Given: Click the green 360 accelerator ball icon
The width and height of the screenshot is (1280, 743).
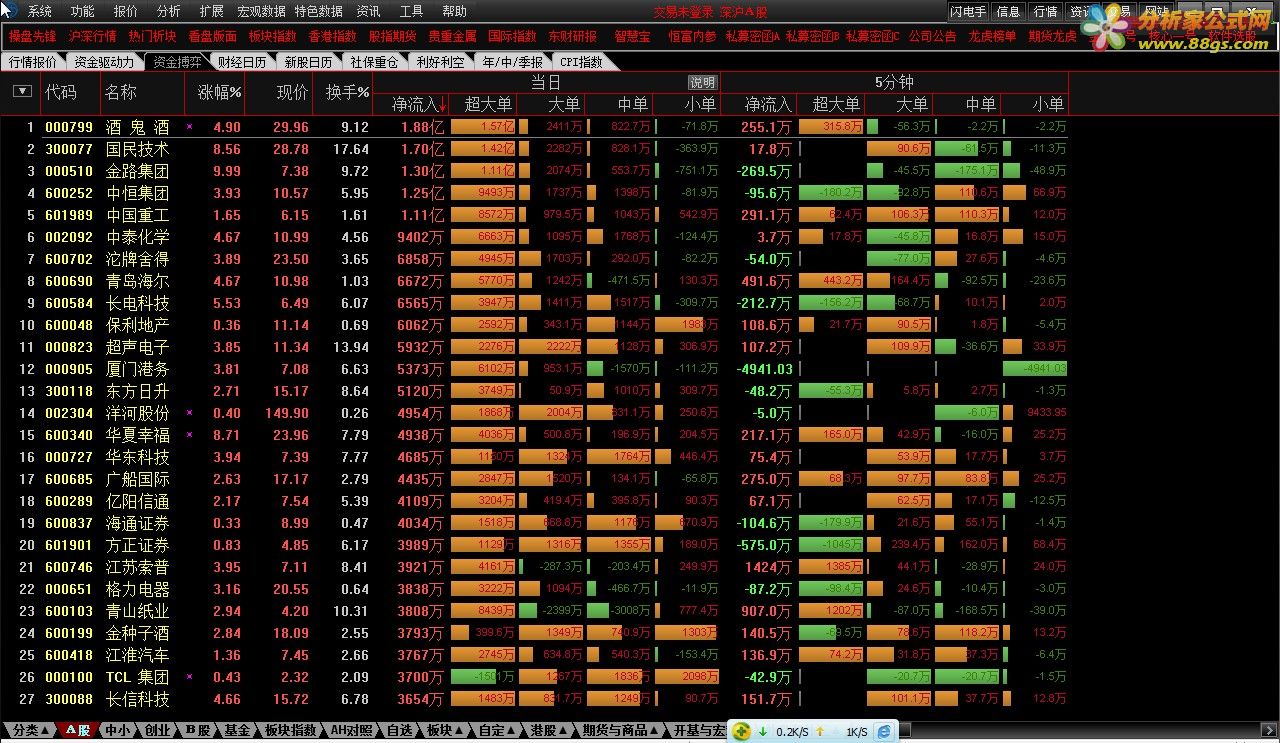Looking at the screenshot, I should [742, 732].
